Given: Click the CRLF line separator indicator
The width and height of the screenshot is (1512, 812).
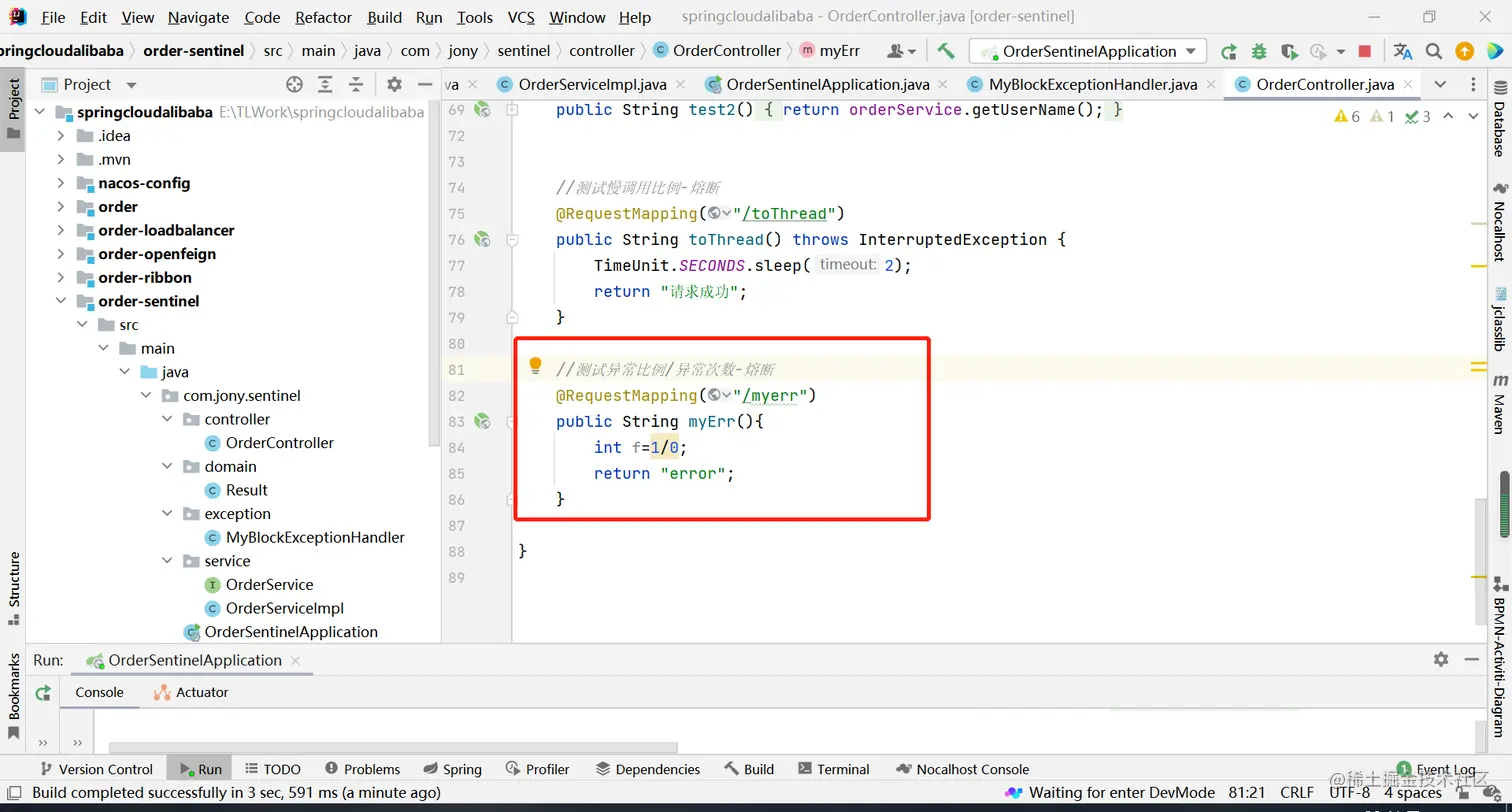Looking at the screenshot, I should 1297,793.
